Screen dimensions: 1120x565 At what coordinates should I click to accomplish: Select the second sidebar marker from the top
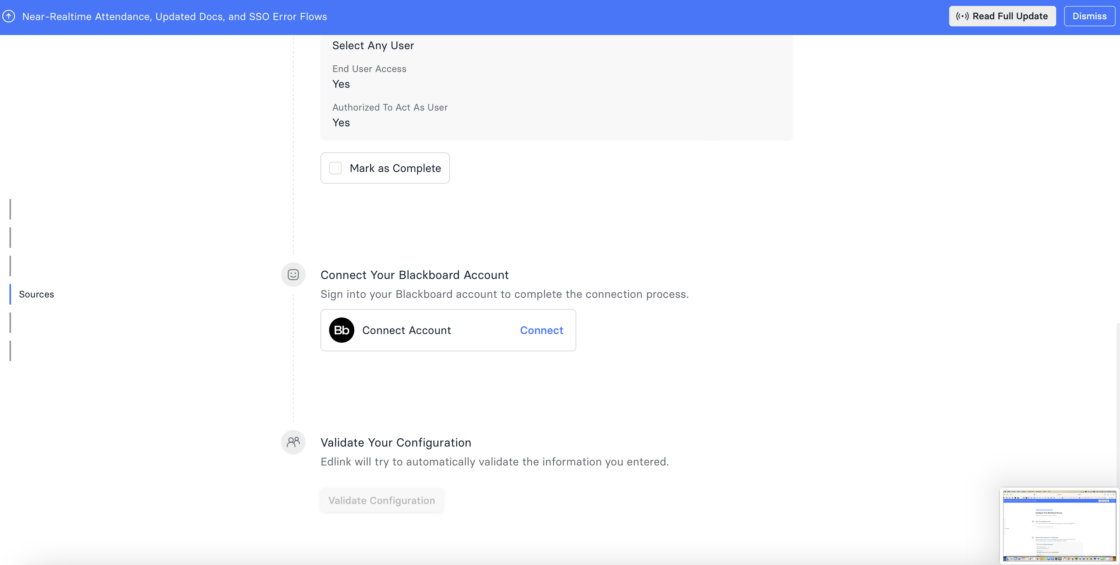point(10,238)
